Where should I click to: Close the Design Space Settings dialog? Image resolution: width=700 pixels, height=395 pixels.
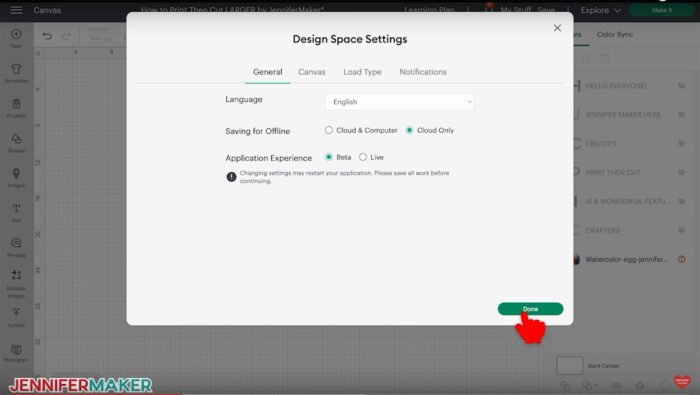click(557, 28)
